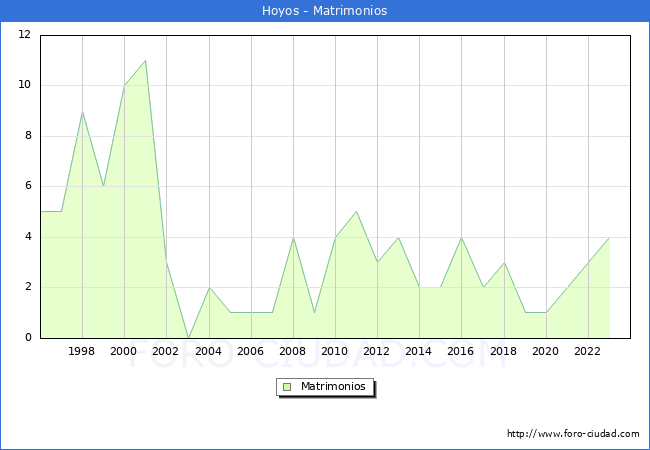Click the 2022 x-axis year label
650x450 pixels.
pos(587,351)
